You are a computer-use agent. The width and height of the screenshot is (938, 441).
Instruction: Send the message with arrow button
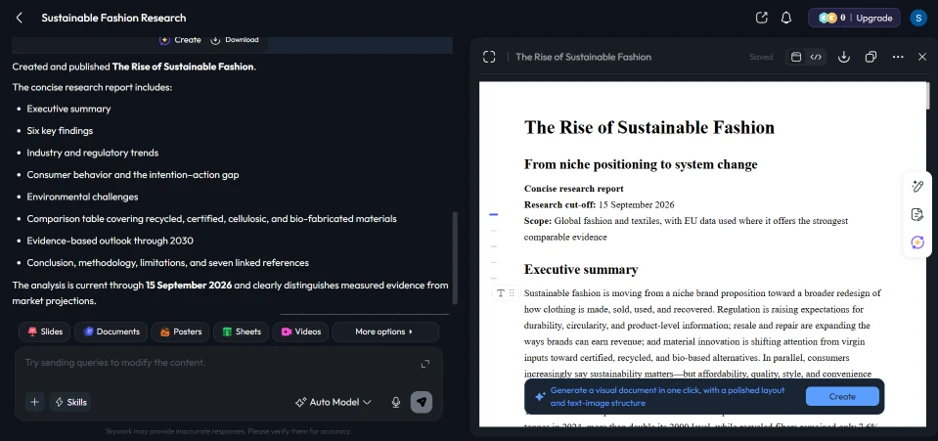[x=422, y=402]
